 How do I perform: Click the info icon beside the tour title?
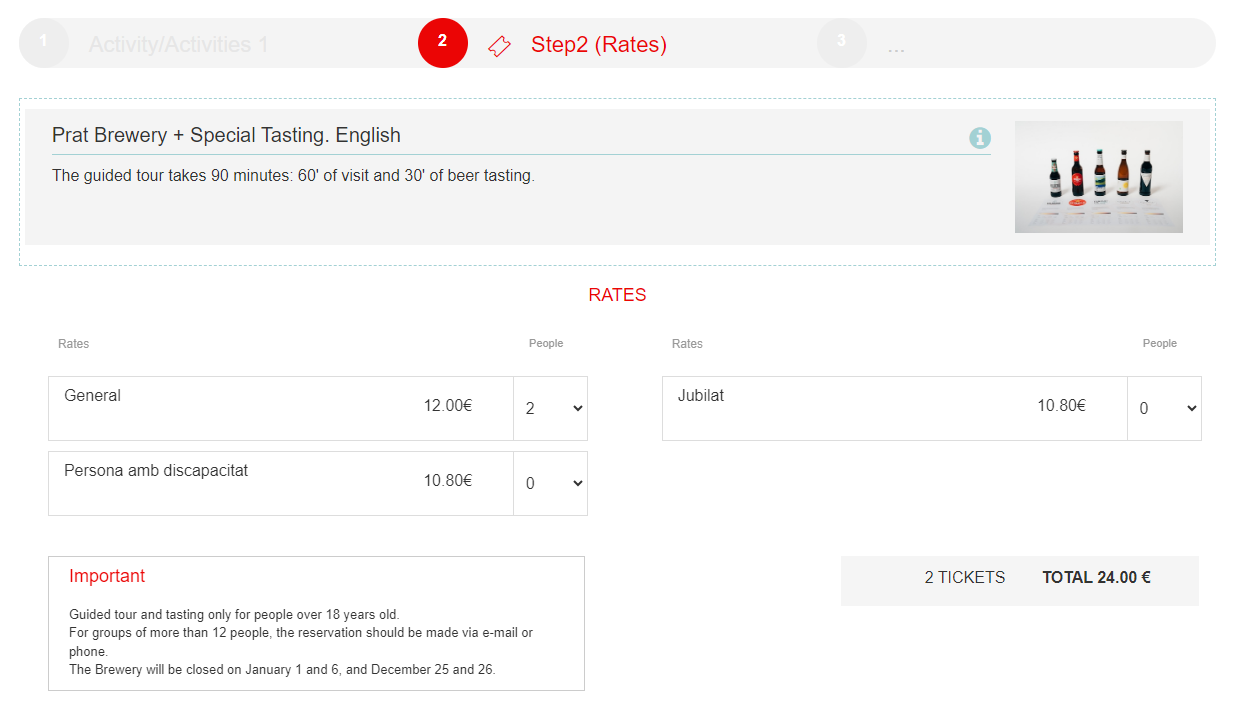[x=980, y=138]
